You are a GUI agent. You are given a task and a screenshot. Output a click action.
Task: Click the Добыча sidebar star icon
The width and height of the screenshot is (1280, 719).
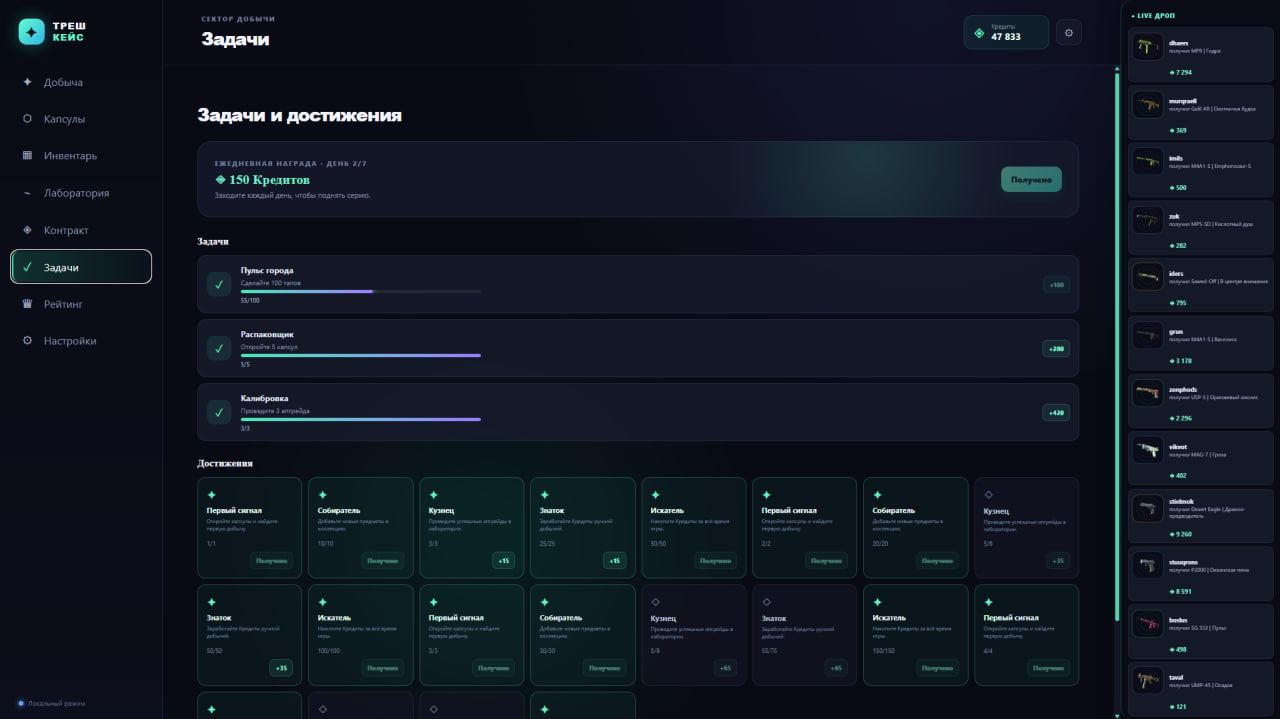pos(27,82)
